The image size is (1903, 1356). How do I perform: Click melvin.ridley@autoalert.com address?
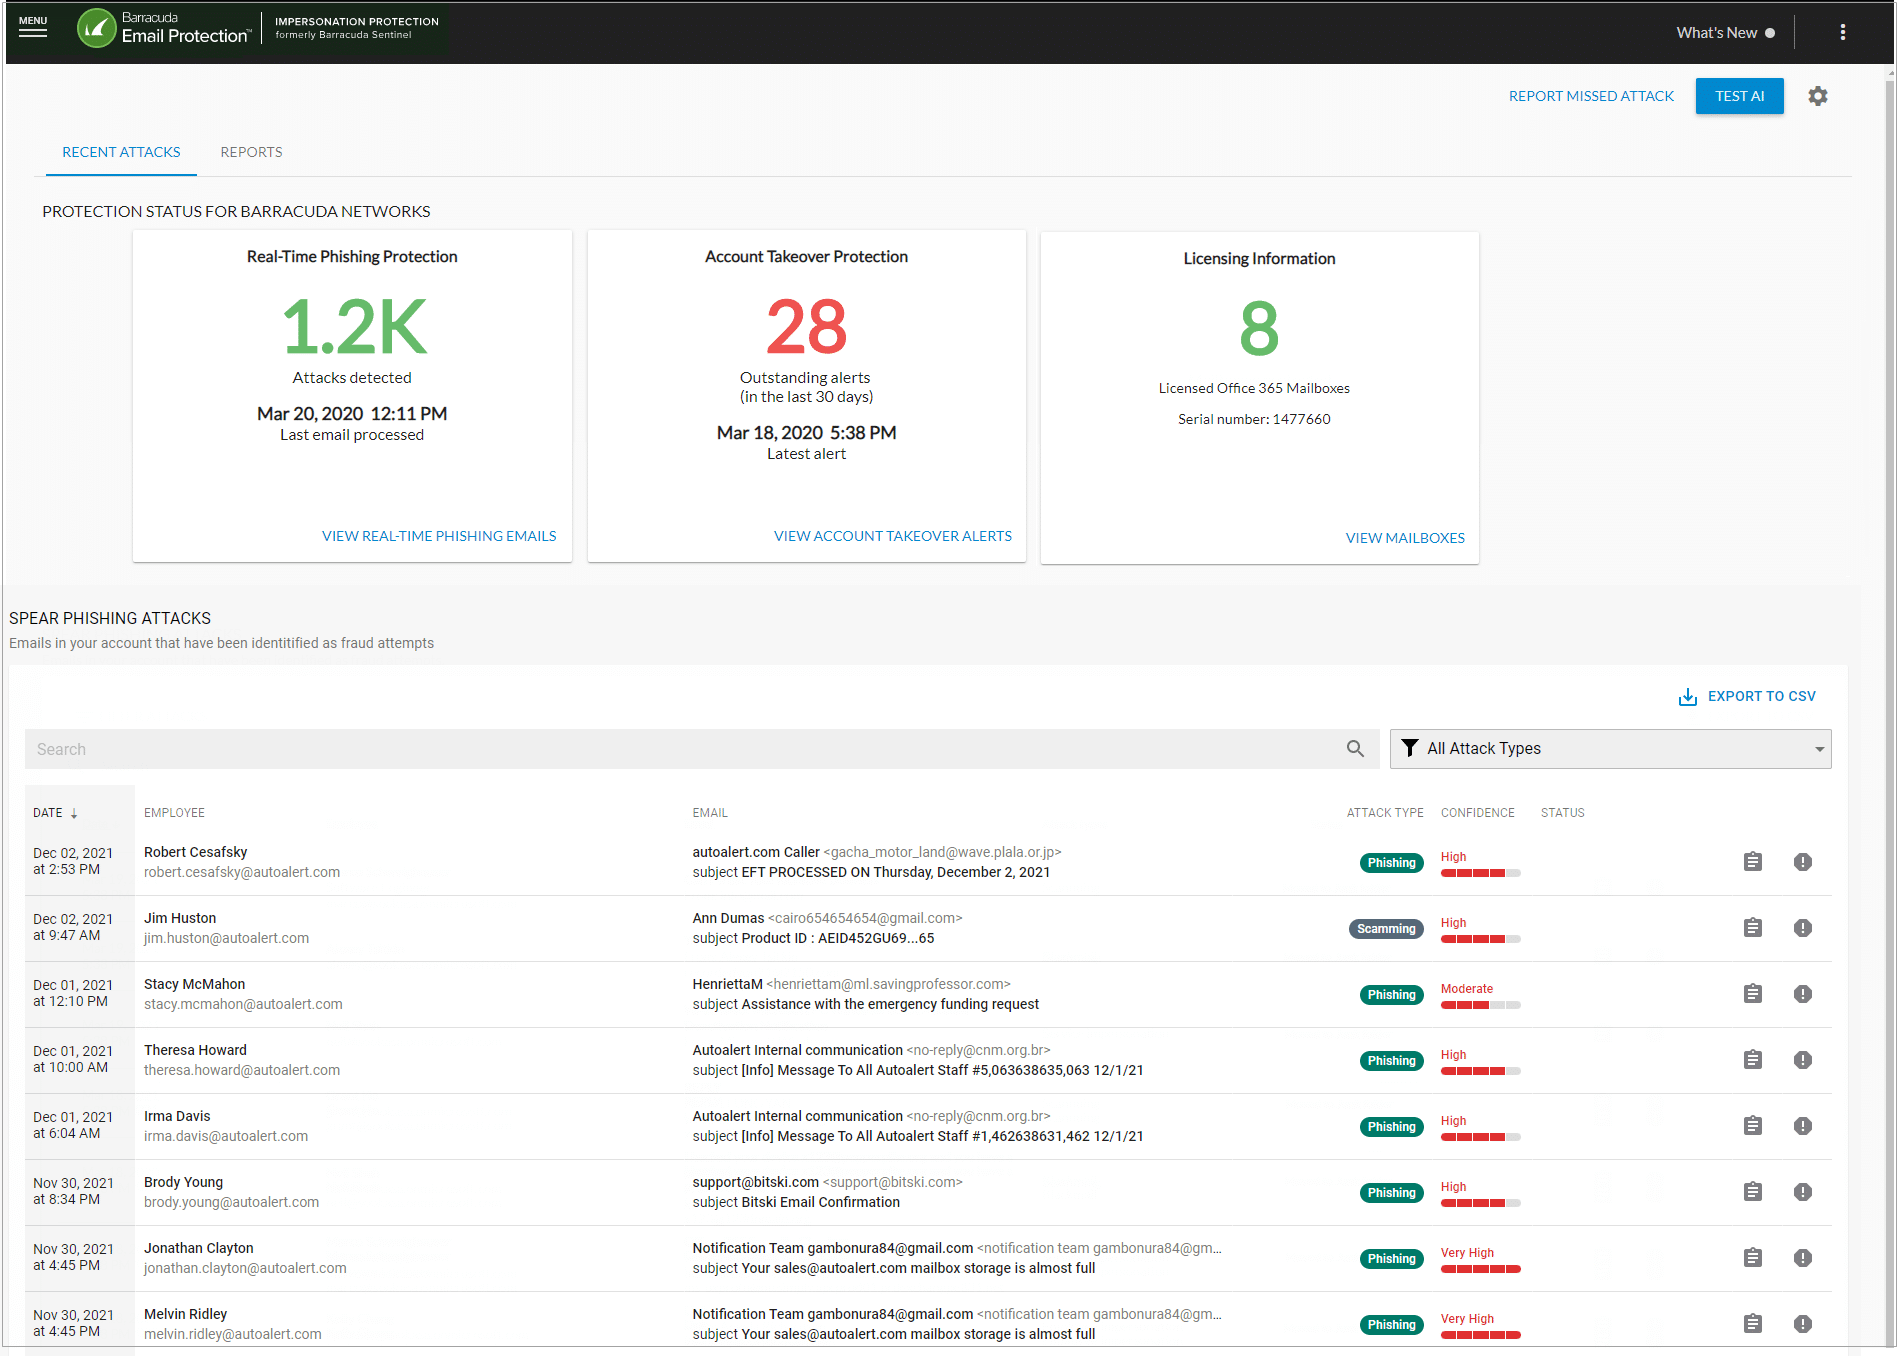click(x=233, y=1334)
